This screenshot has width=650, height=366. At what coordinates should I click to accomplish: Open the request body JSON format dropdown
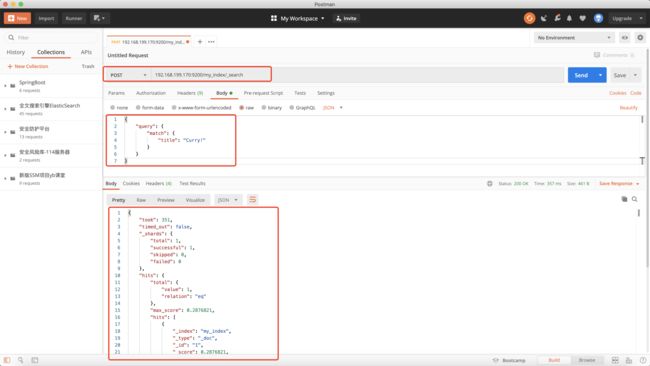pyautogui.click(x=333, y=107)
